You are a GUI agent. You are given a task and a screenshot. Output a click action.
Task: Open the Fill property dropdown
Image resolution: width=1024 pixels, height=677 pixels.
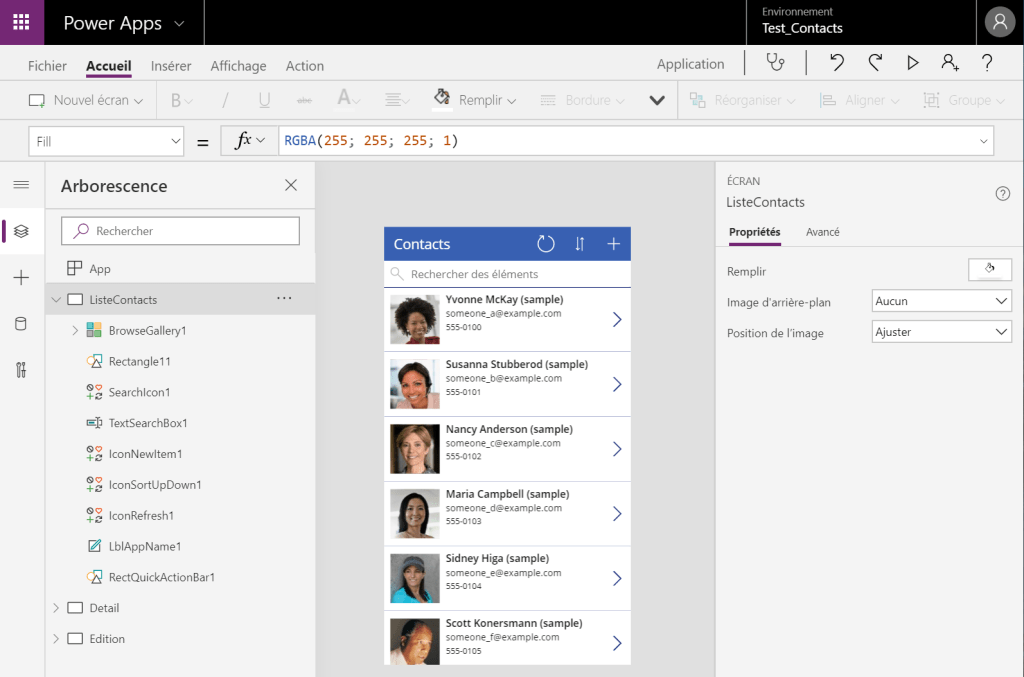(x=106, y=142)
